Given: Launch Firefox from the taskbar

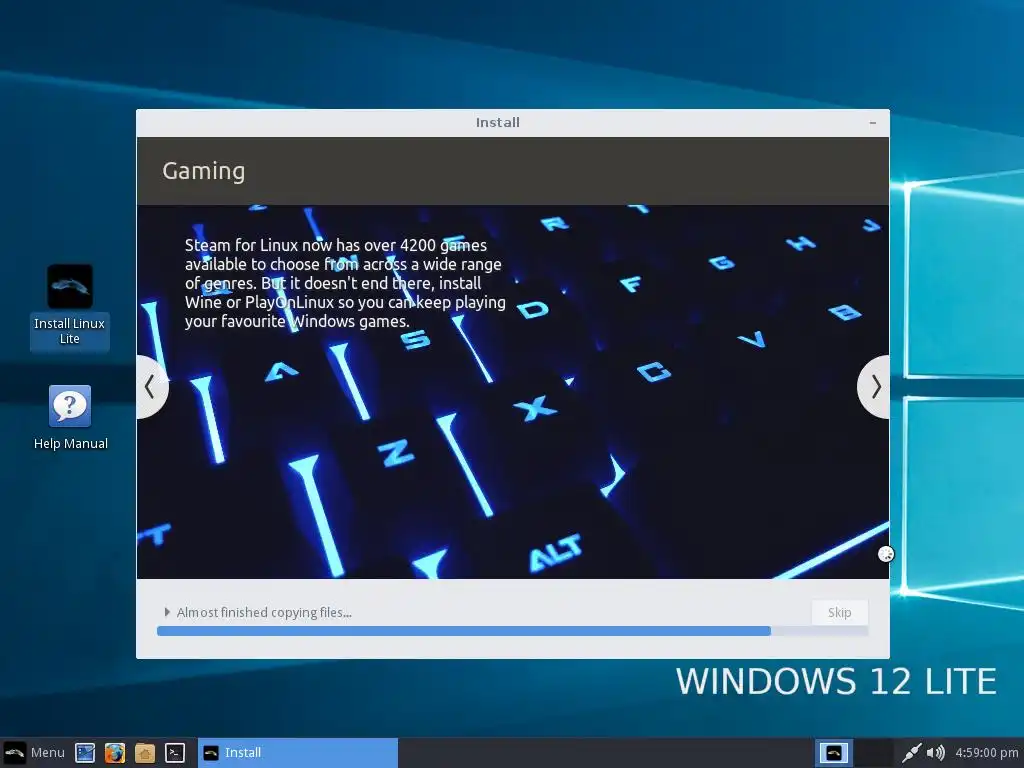Looking at the screenshot, I should pyautogui.click(x=115, y=753).
